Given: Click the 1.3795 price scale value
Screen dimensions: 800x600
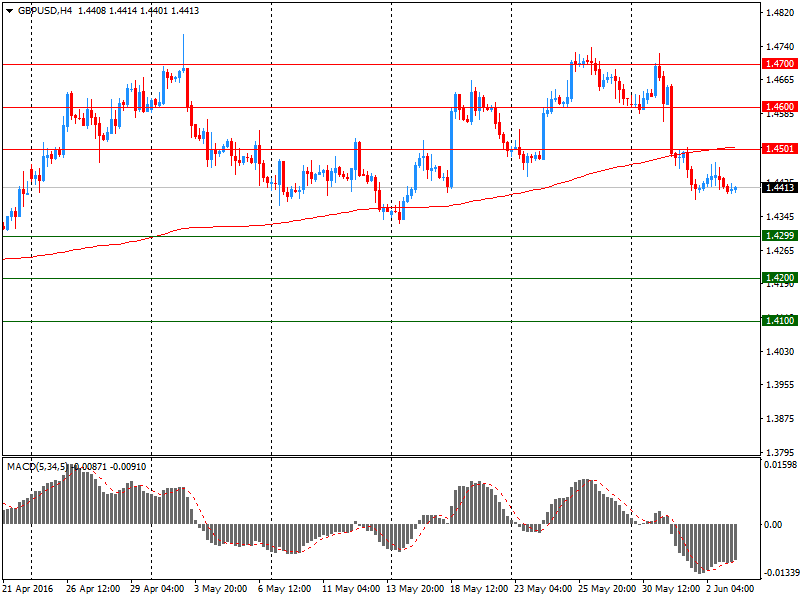Looking at the screenshot, I should point(780,453).
